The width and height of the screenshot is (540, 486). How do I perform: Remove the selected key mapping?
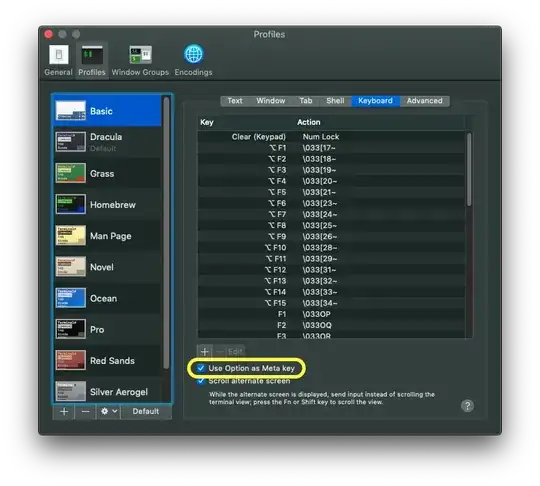click(220, 352)
